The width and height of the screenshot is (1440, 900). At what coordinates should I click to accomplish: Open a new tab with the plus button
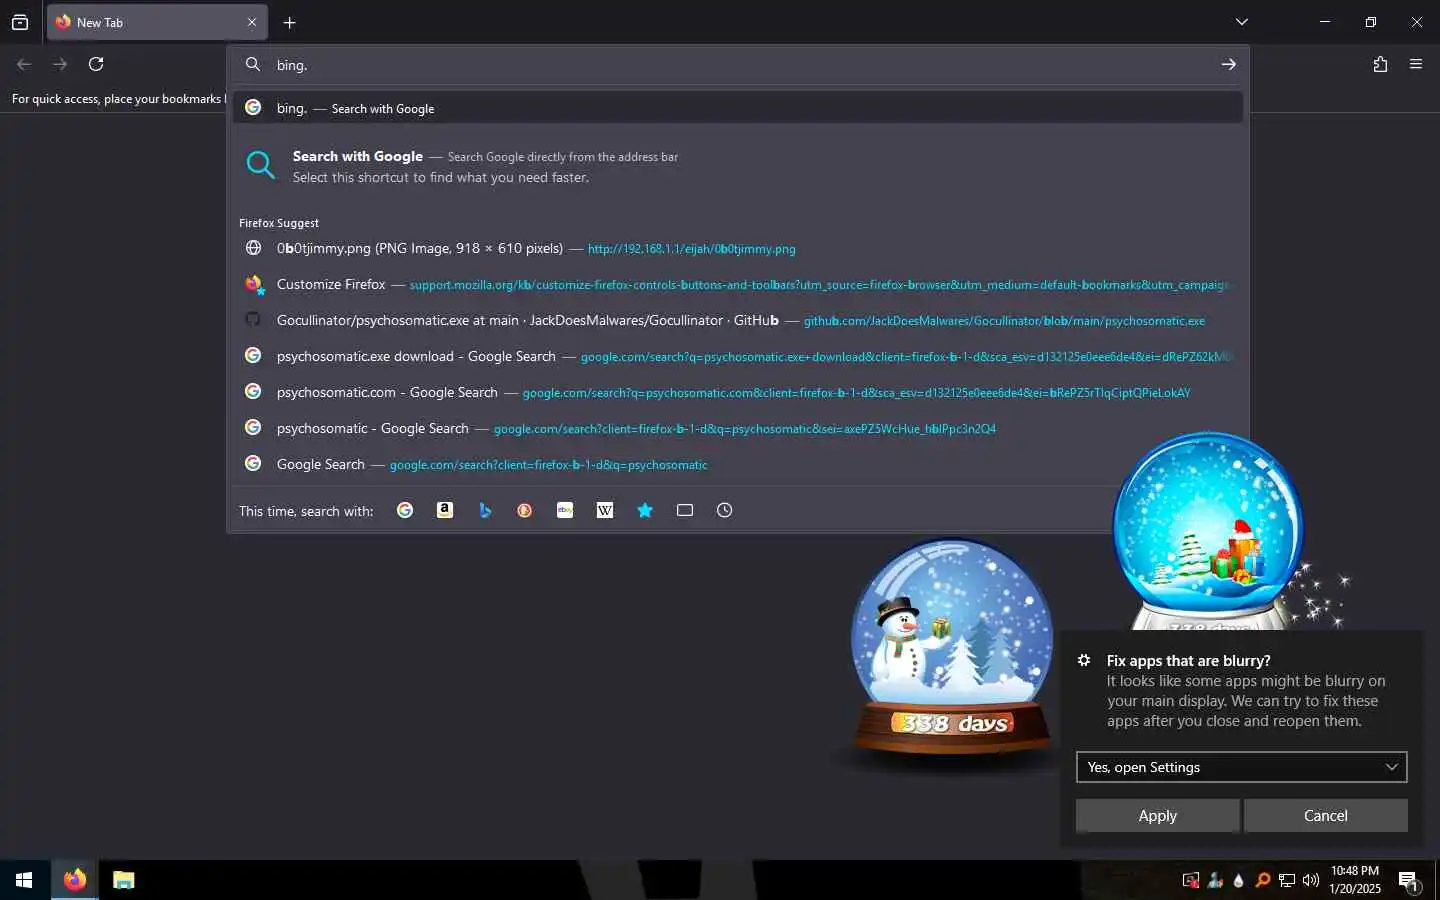[289, 22]
